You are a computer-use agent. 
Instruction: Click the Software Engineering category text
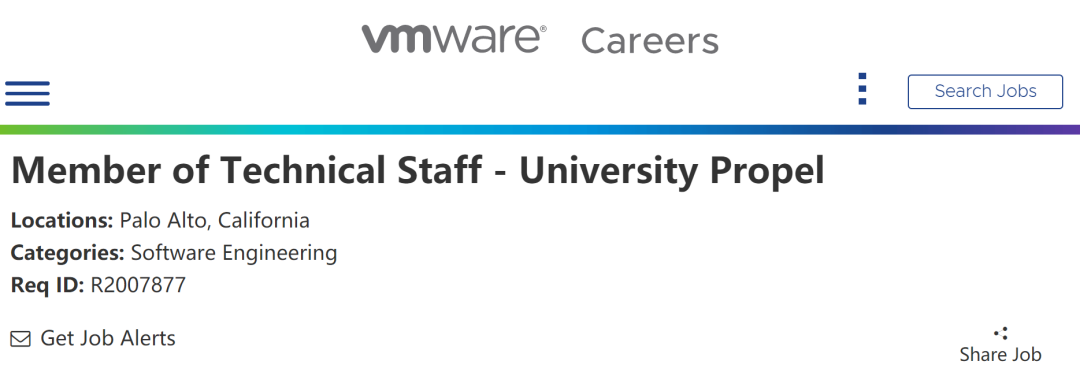(234, 253)
